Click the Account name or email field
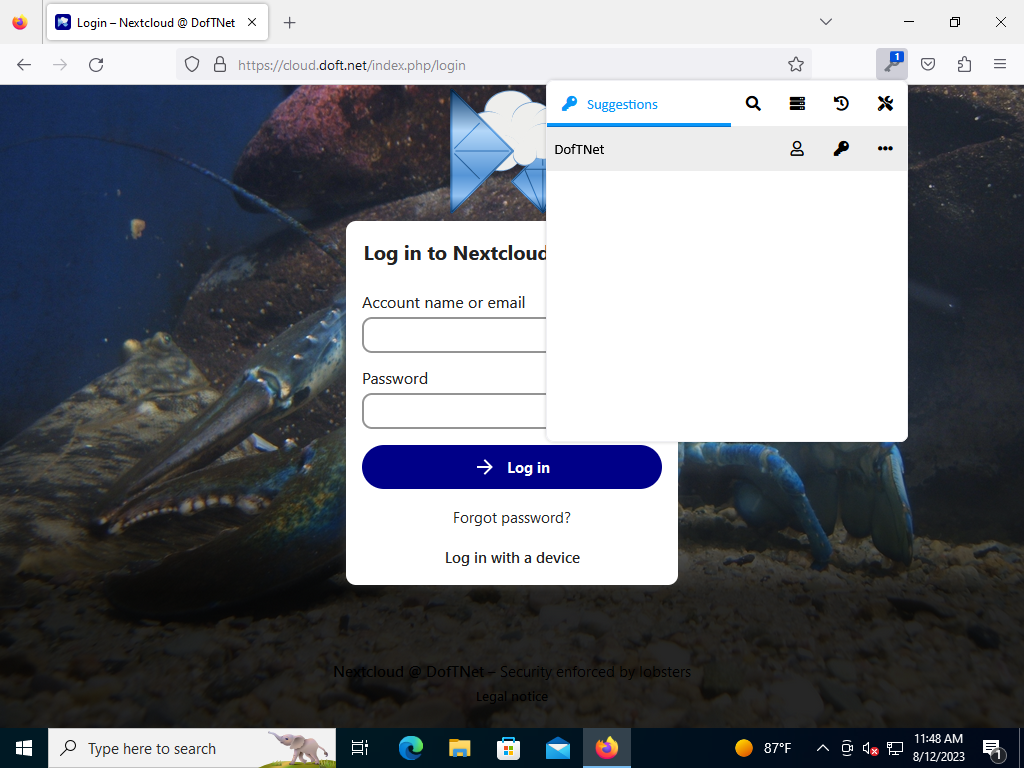Screen dimensions: 1024x768 coord(454,335)
